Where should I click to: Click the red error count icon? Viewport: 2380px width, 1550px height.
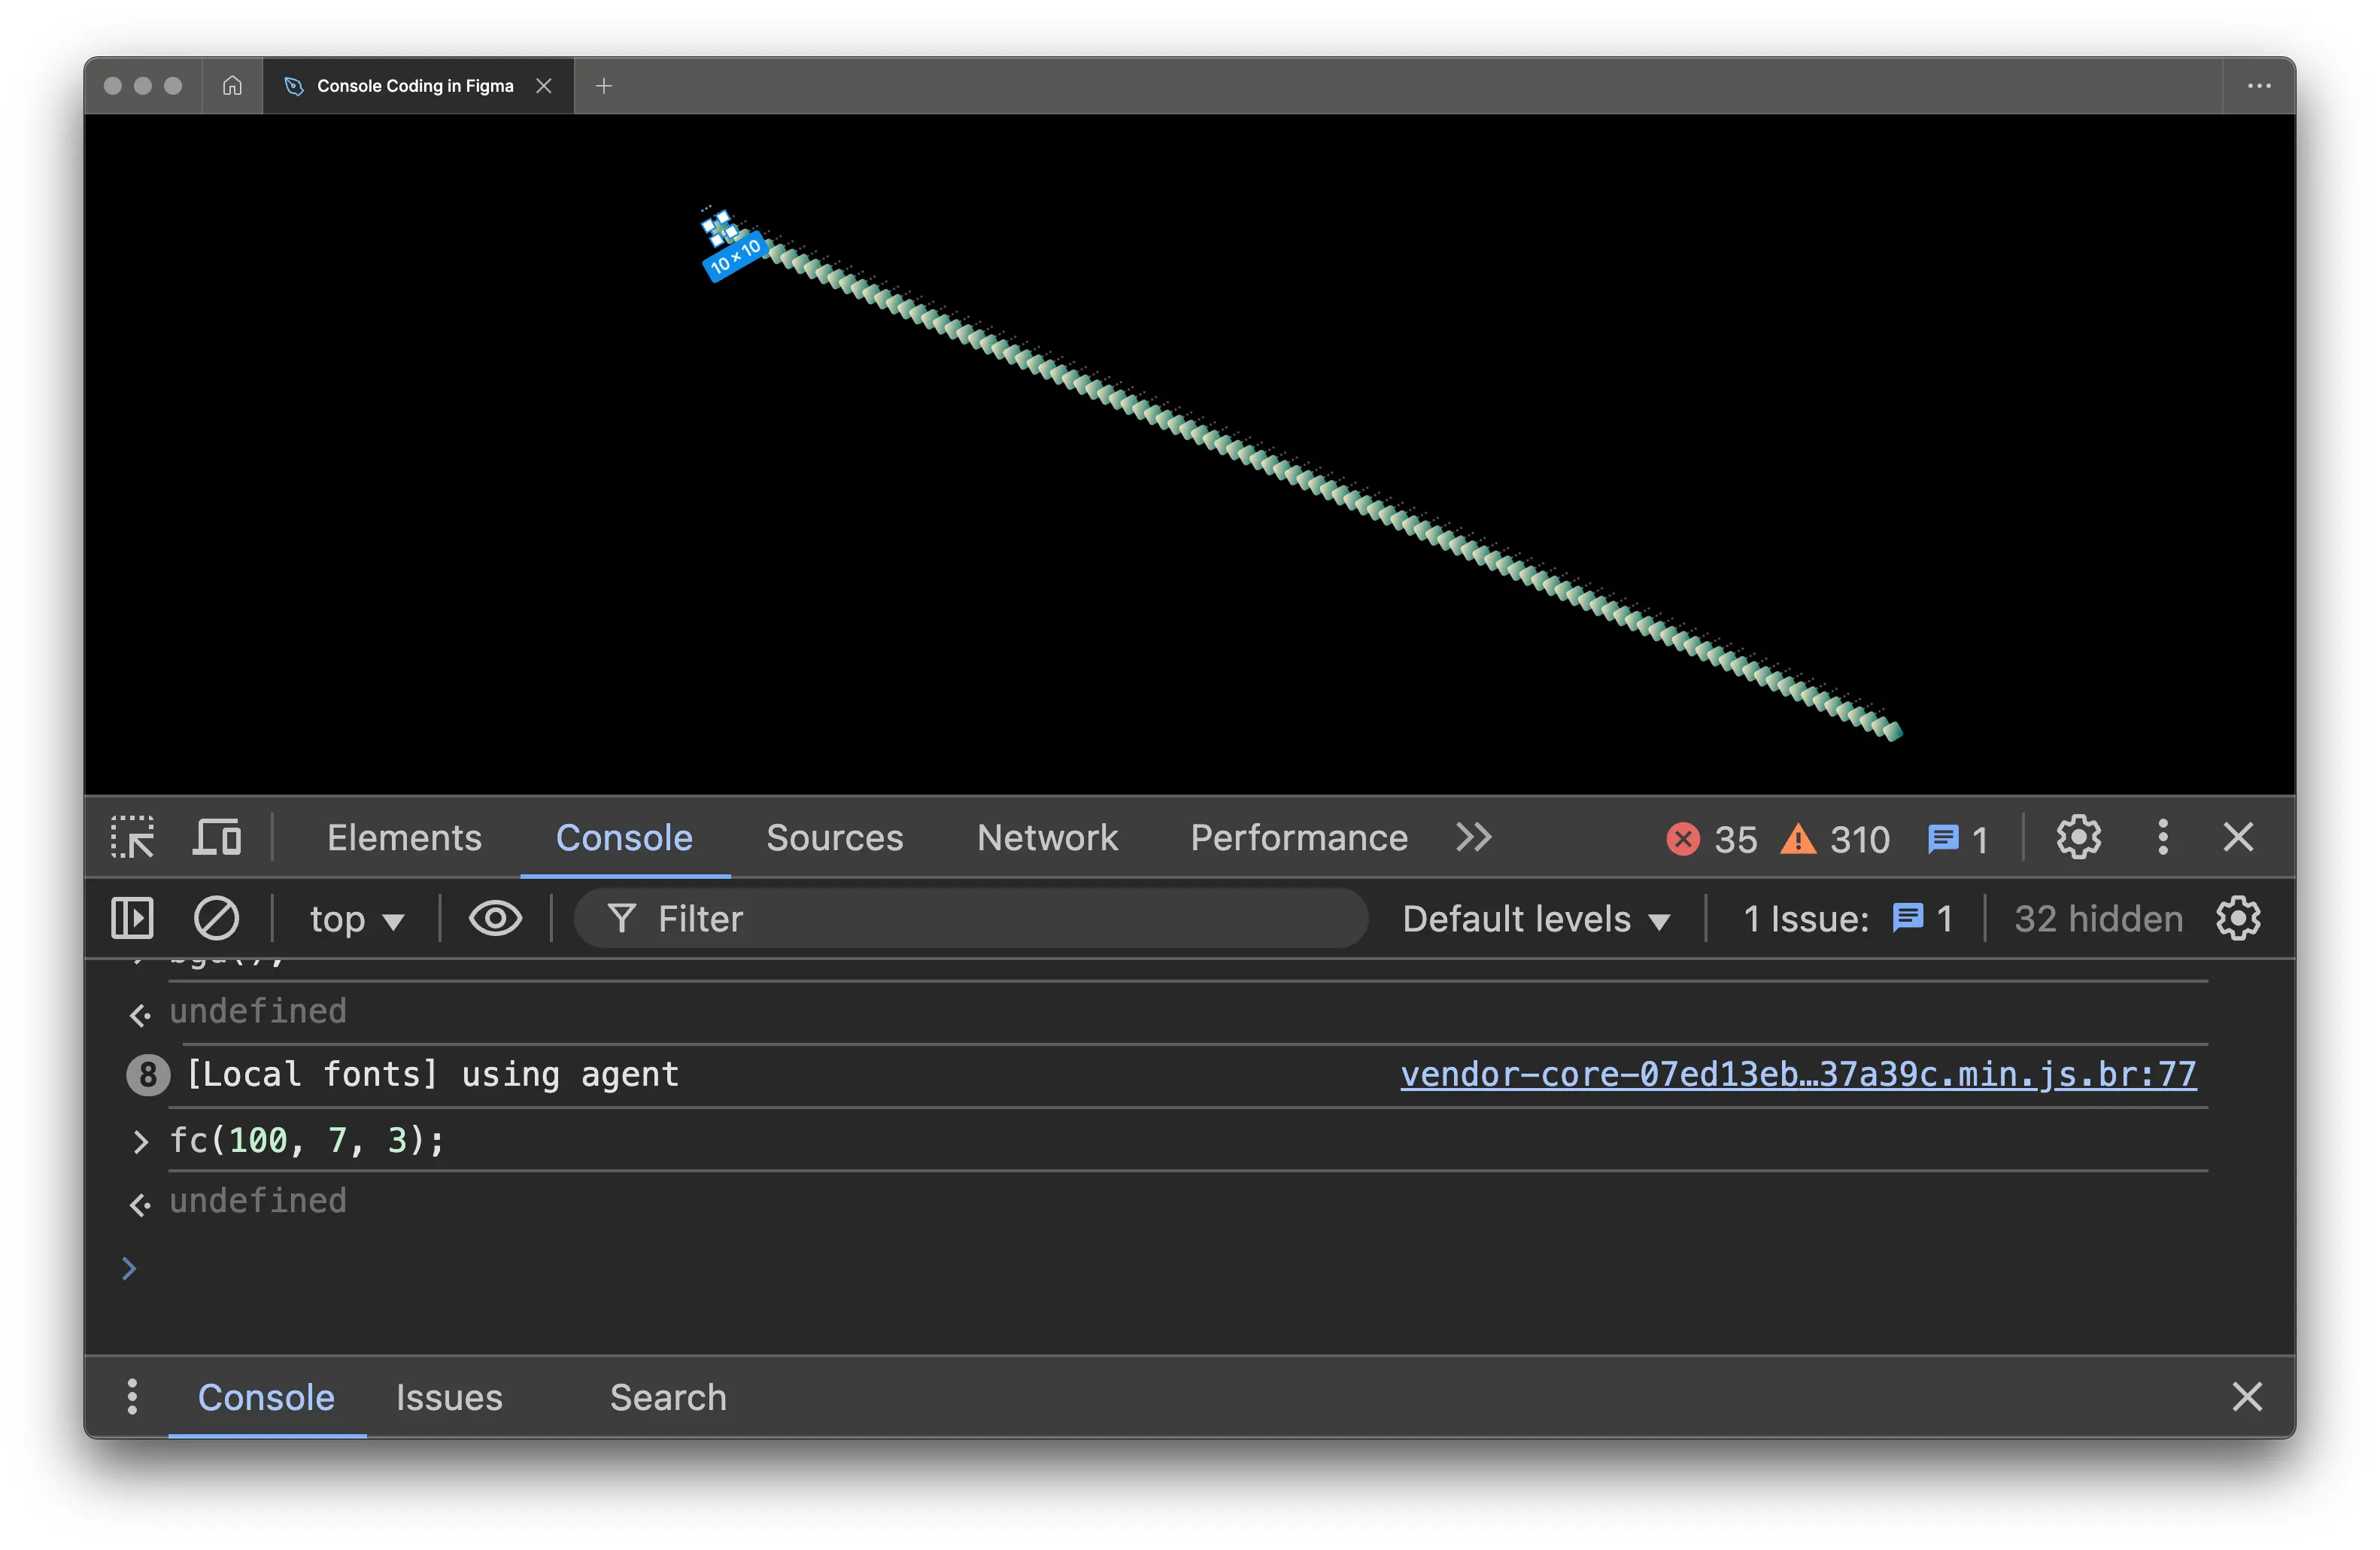pyautogui.click(x=1683, y=839)
